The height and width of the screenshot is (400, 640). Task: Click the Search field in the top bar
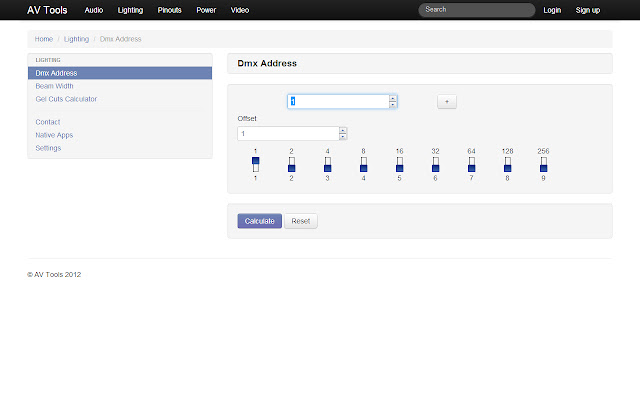tap(476, 10)
